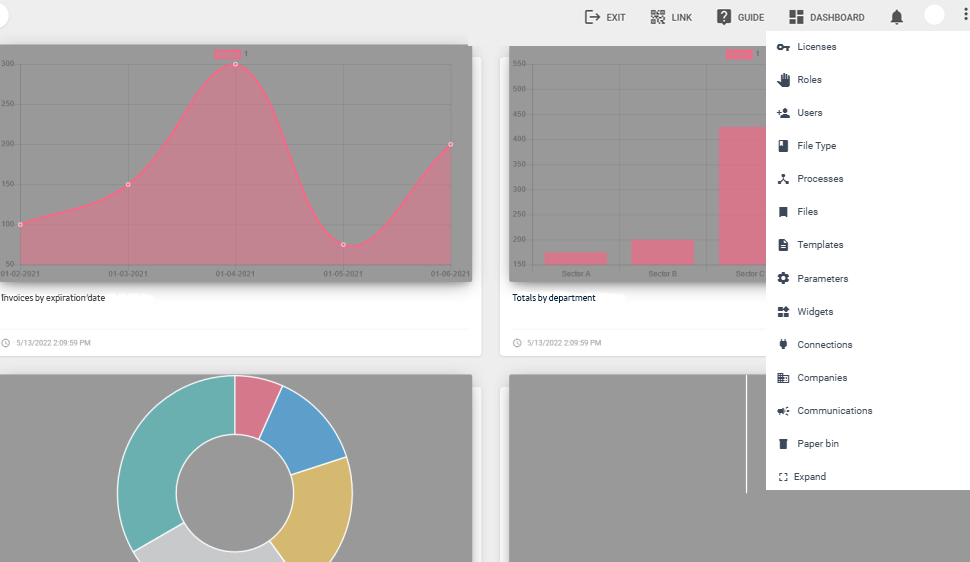Click timestamp under Invoices by expiration date
970x562 pixels.
tap(53, 343)
